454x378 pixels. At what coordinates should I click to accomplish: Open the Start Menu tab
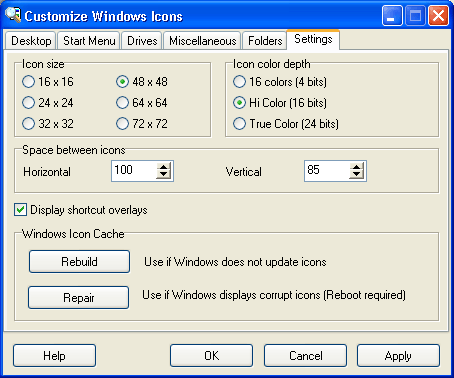tap(89, 41)
